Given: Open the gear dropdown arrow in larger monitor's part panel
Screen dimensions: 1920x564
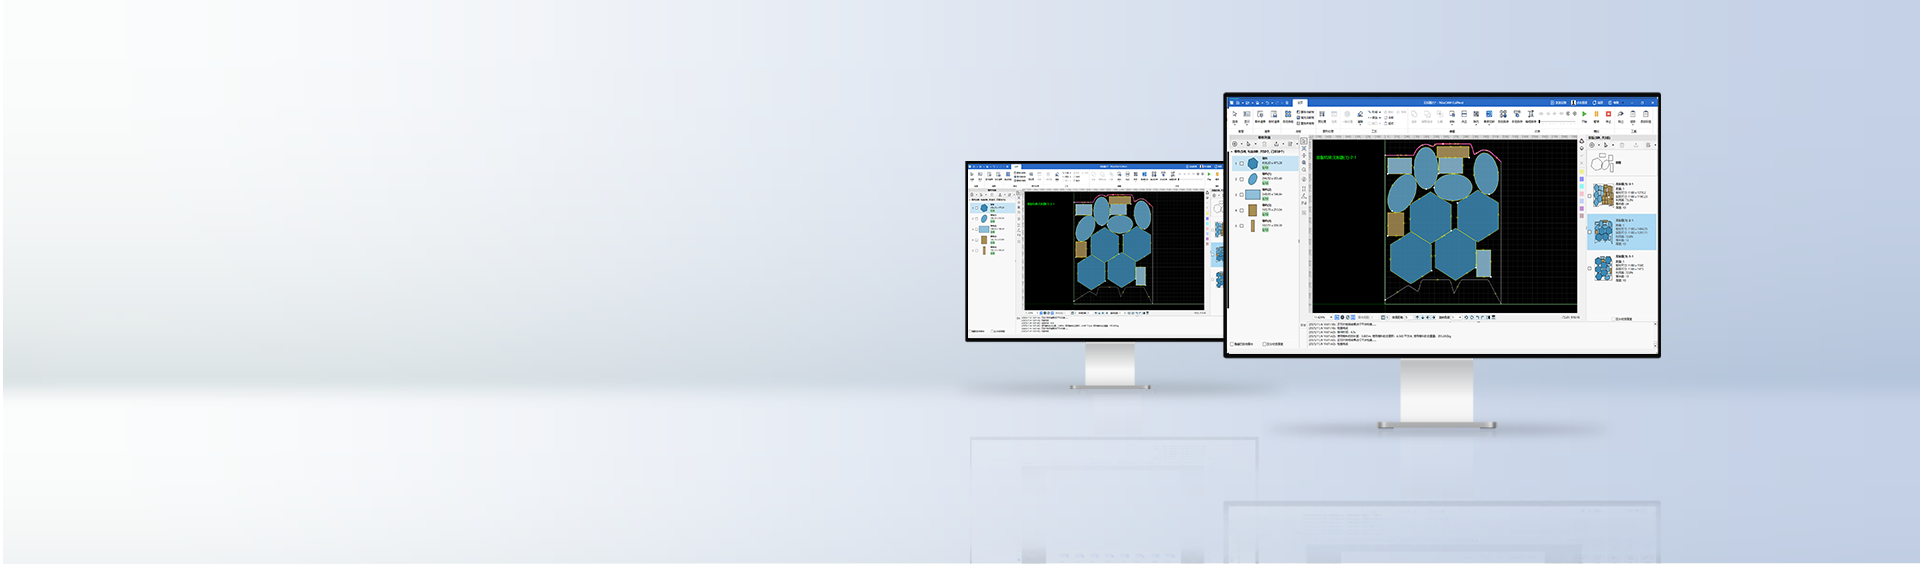Looking at the screenshot, I should pyautogui.click(x=1240, y=144).
